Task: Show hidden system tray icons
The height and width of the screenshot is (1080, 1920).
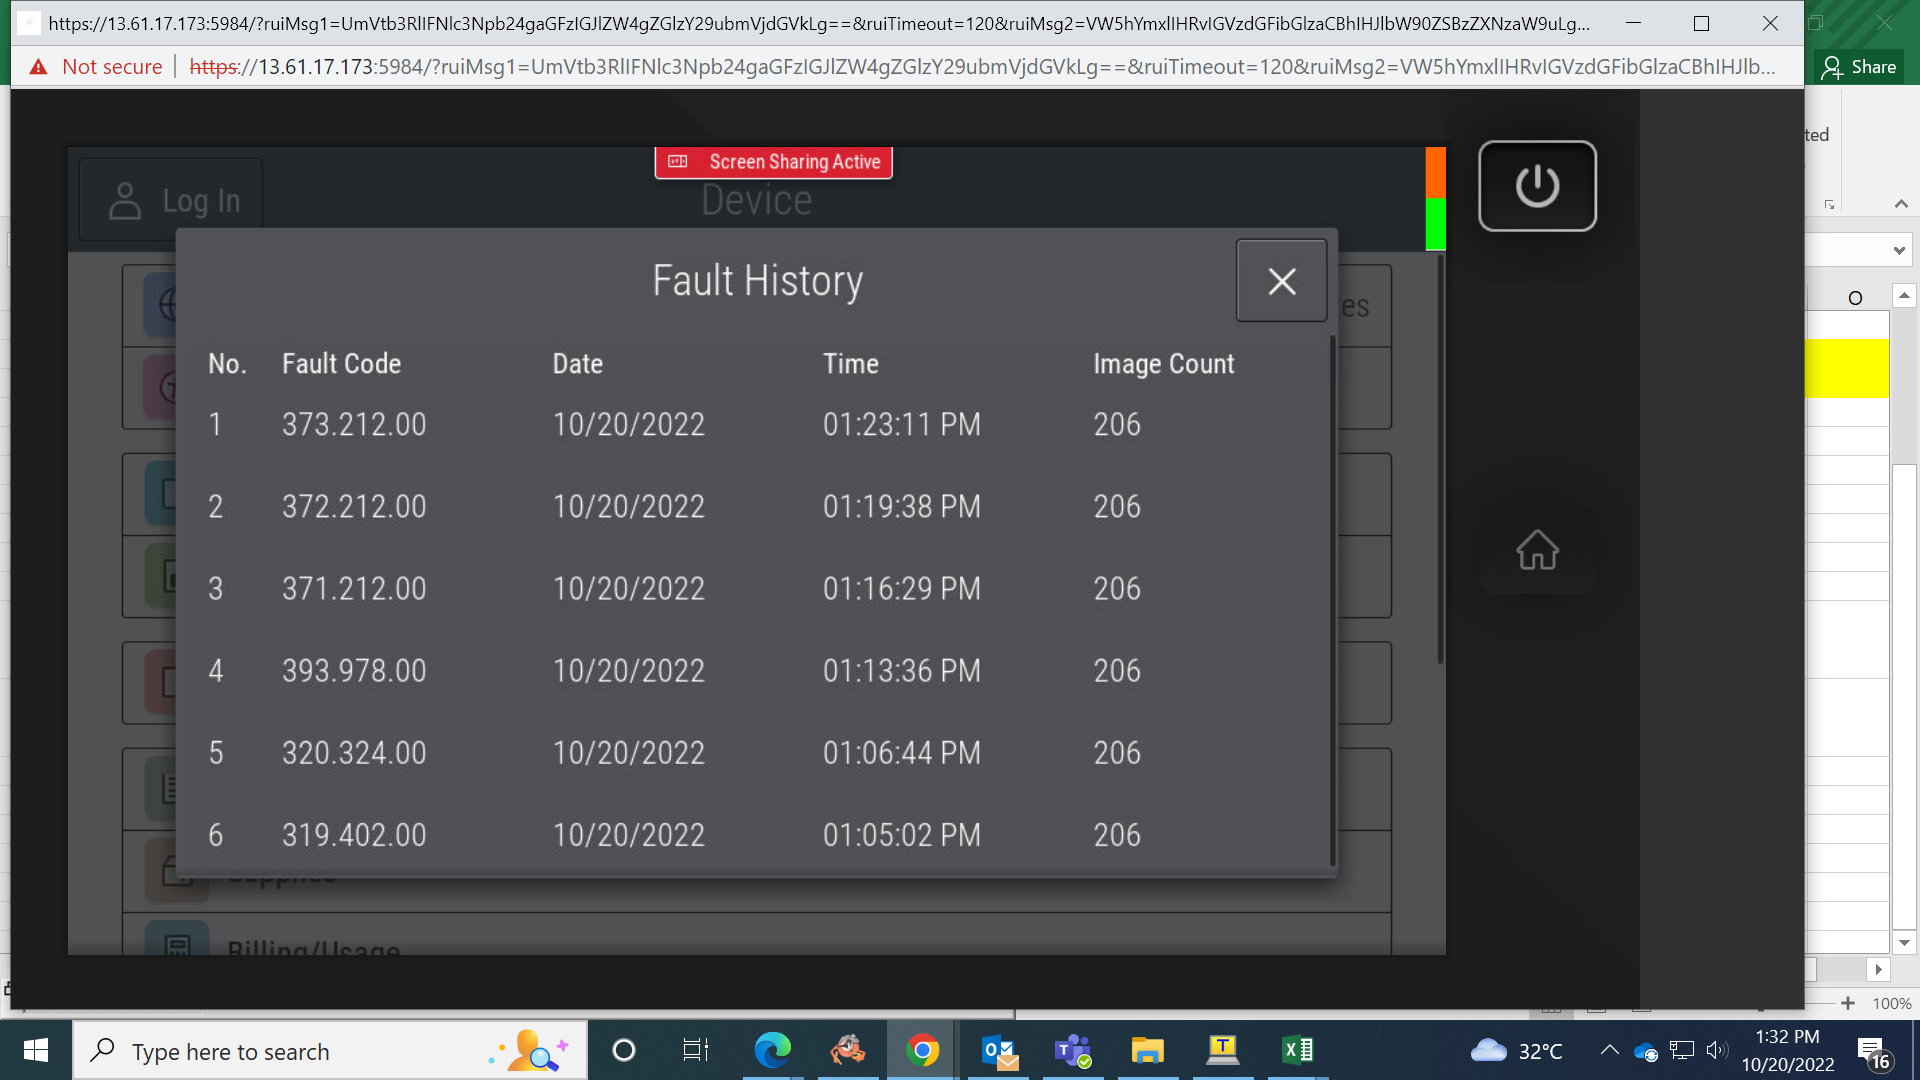Action: (x=1609, y=1050)
